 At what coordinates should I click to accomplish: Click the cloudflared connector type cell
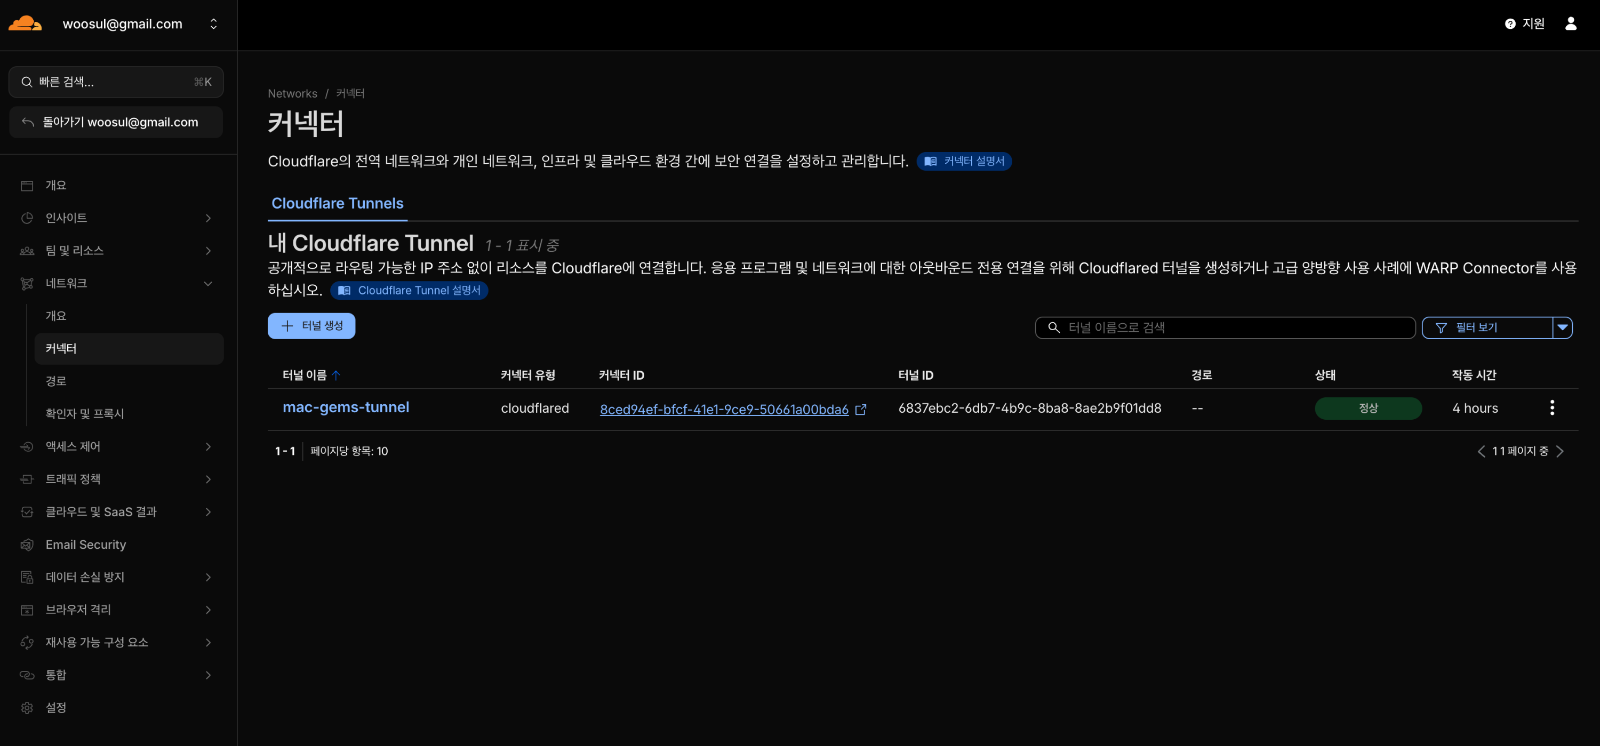535,408
